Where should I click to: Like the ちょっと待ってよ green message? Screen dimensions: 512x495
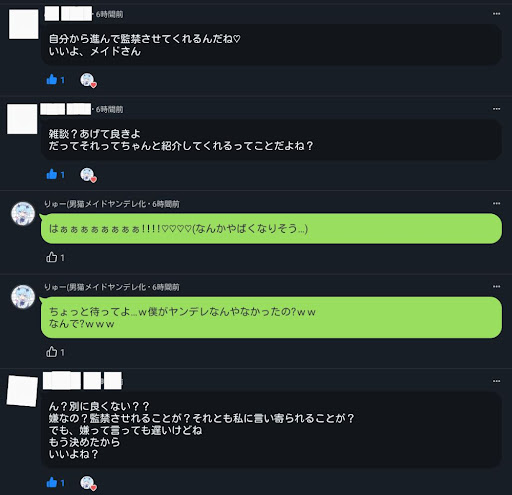click(x=55, y=352)
